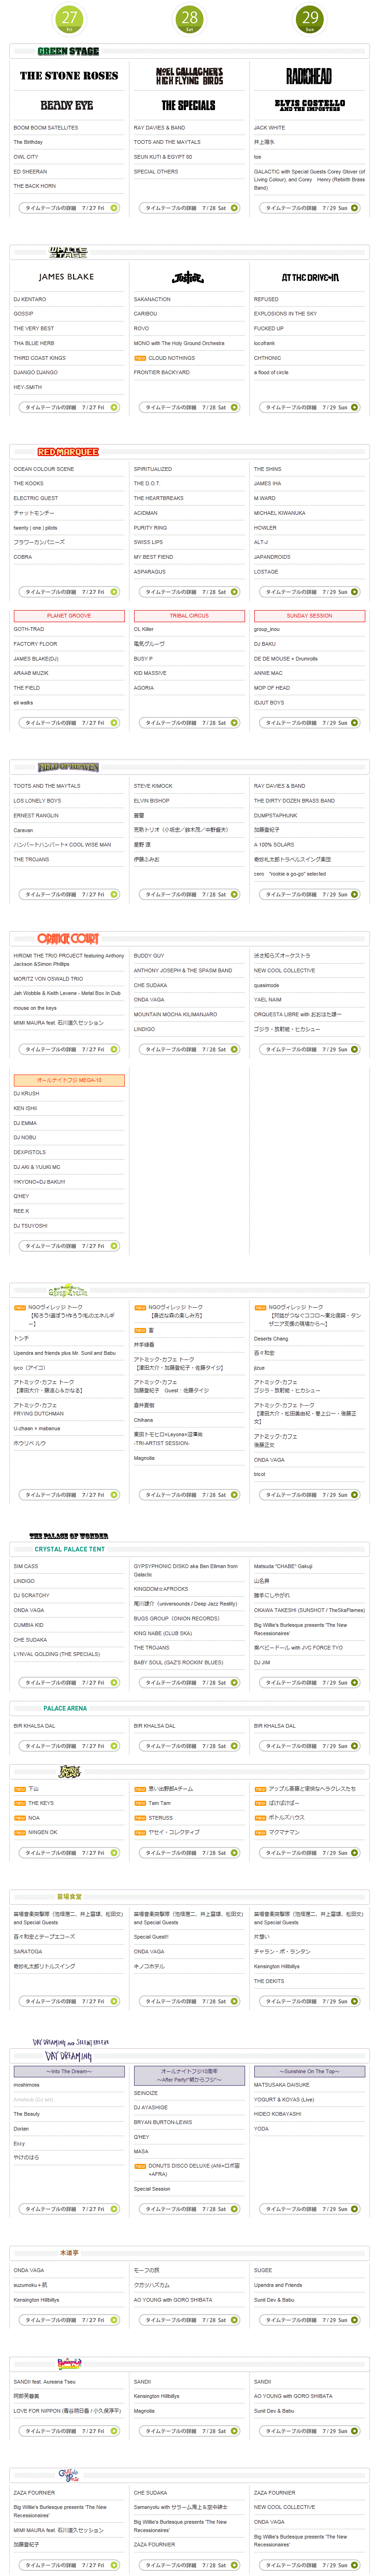Click KEN ISHII artist name

tap(25, 1108)
